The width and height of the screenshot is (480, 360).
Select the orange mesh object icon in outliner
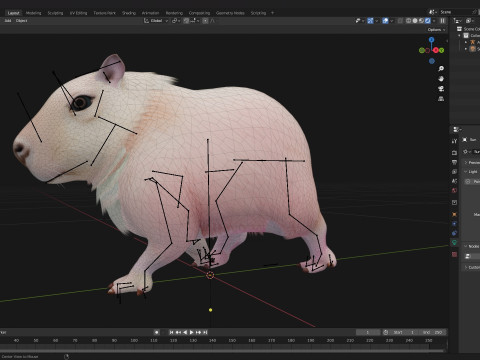click(472, 49)
